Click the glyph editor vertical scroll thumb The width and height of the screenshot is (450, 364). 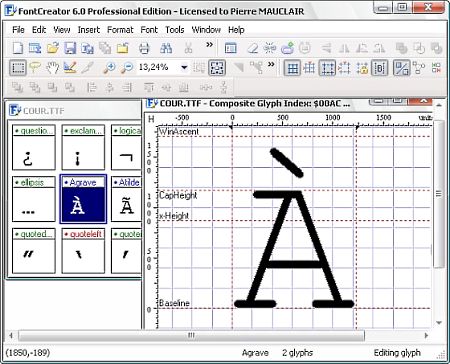[439, 194]
